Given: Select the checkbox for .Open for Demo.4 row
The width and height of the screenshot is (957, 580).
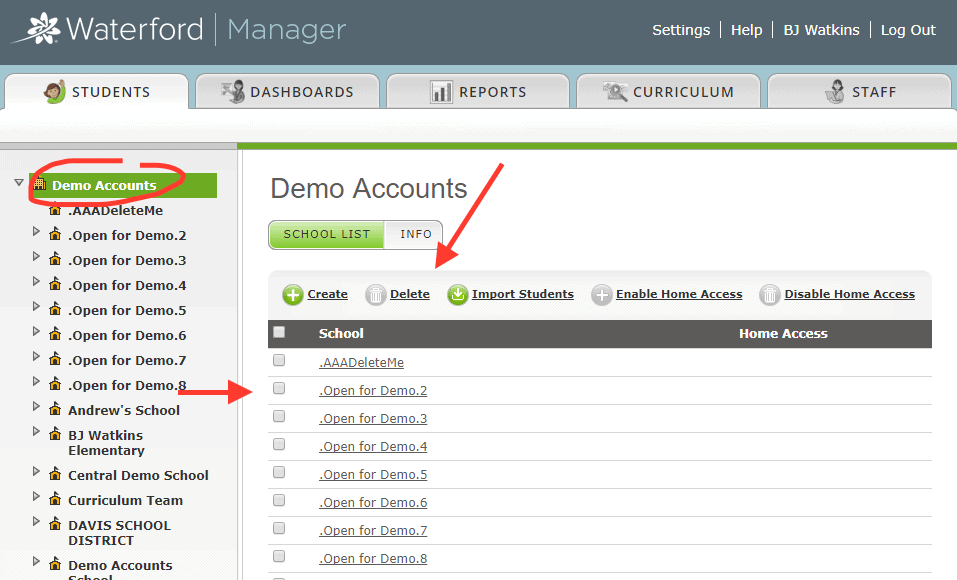Looking at the screenshot, I should (x=279, y=444).
